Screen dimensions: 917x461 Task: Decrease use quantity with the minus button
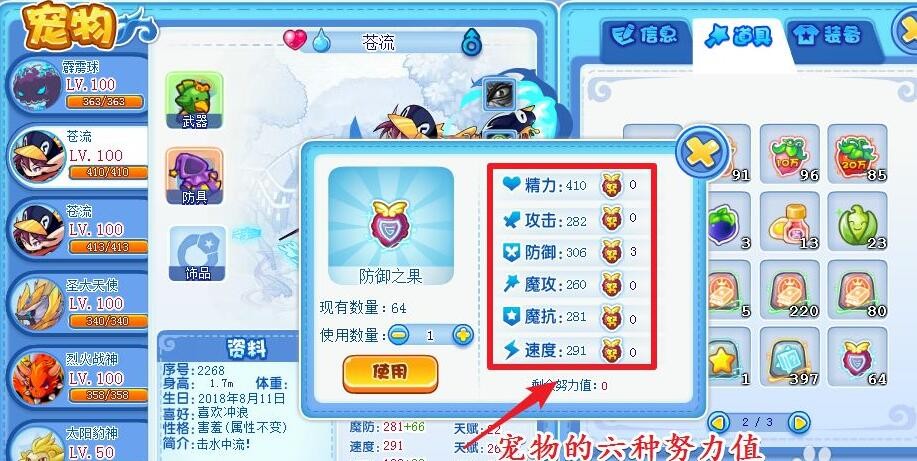tap(398, 335)
